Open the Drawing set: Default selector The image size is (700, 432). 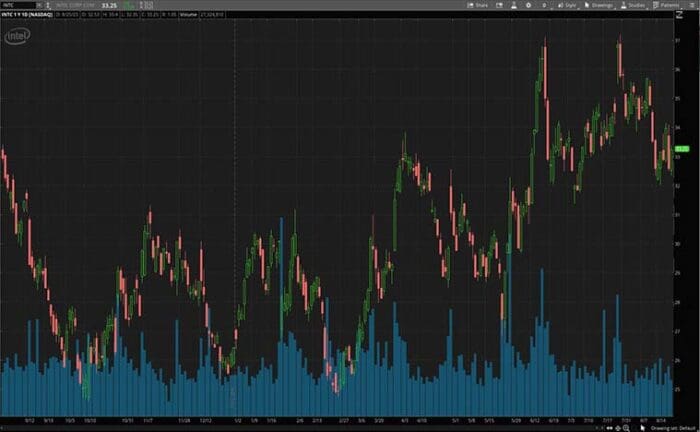[673, 428]
